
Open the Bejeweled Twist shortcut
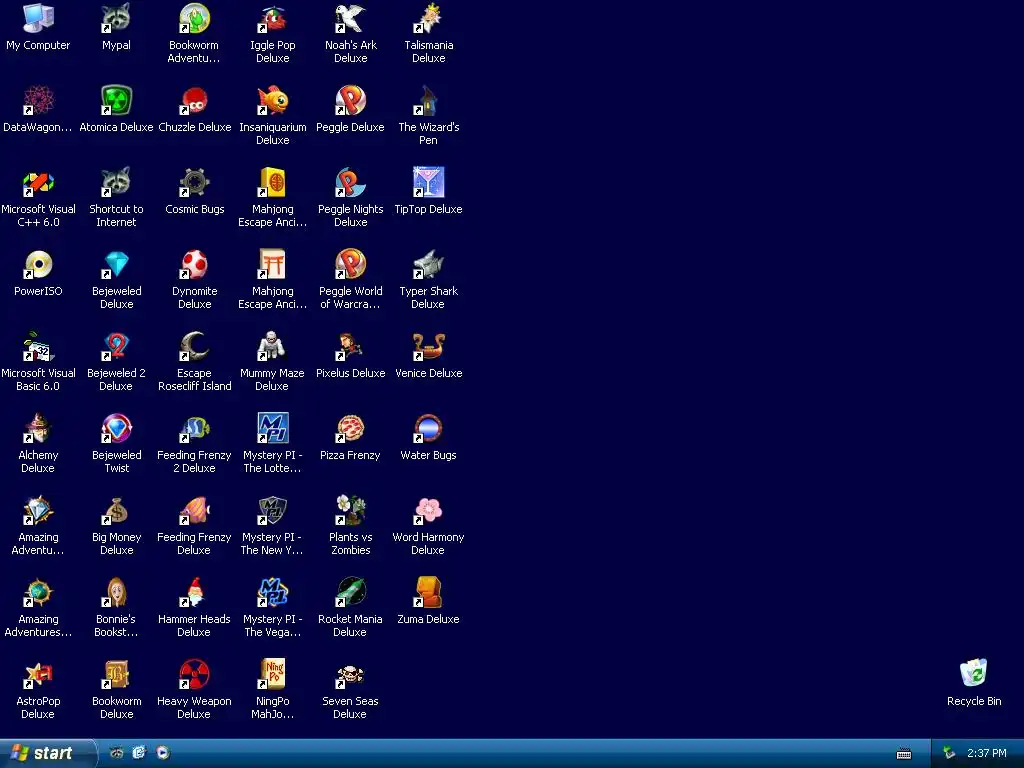click(x=116, y=428)
